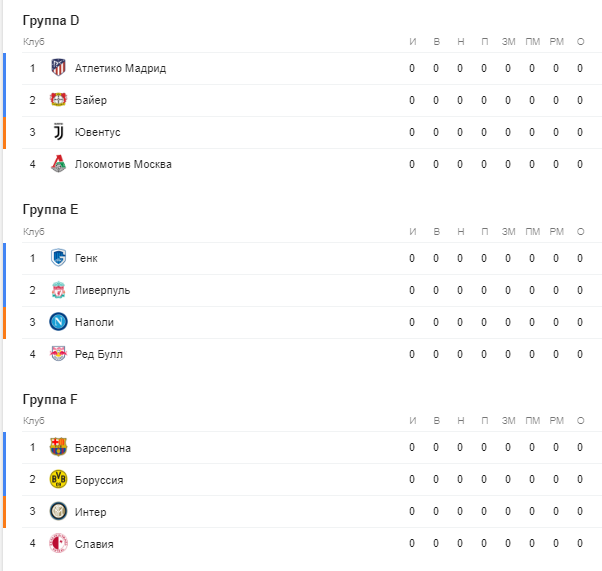Image resolution: width=602 pixels, height=571 pixels.
Task: Open the Ливерпуль team link
Action: (103, 290)
